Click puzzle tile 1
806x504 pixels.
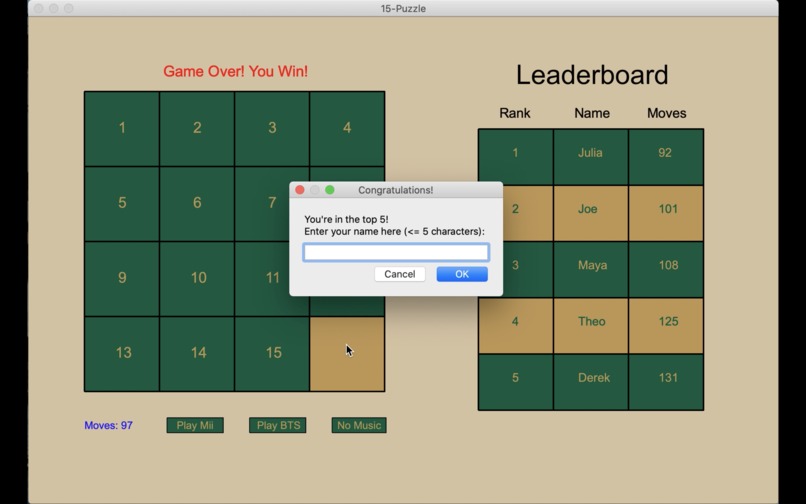(x=122, y=129)
